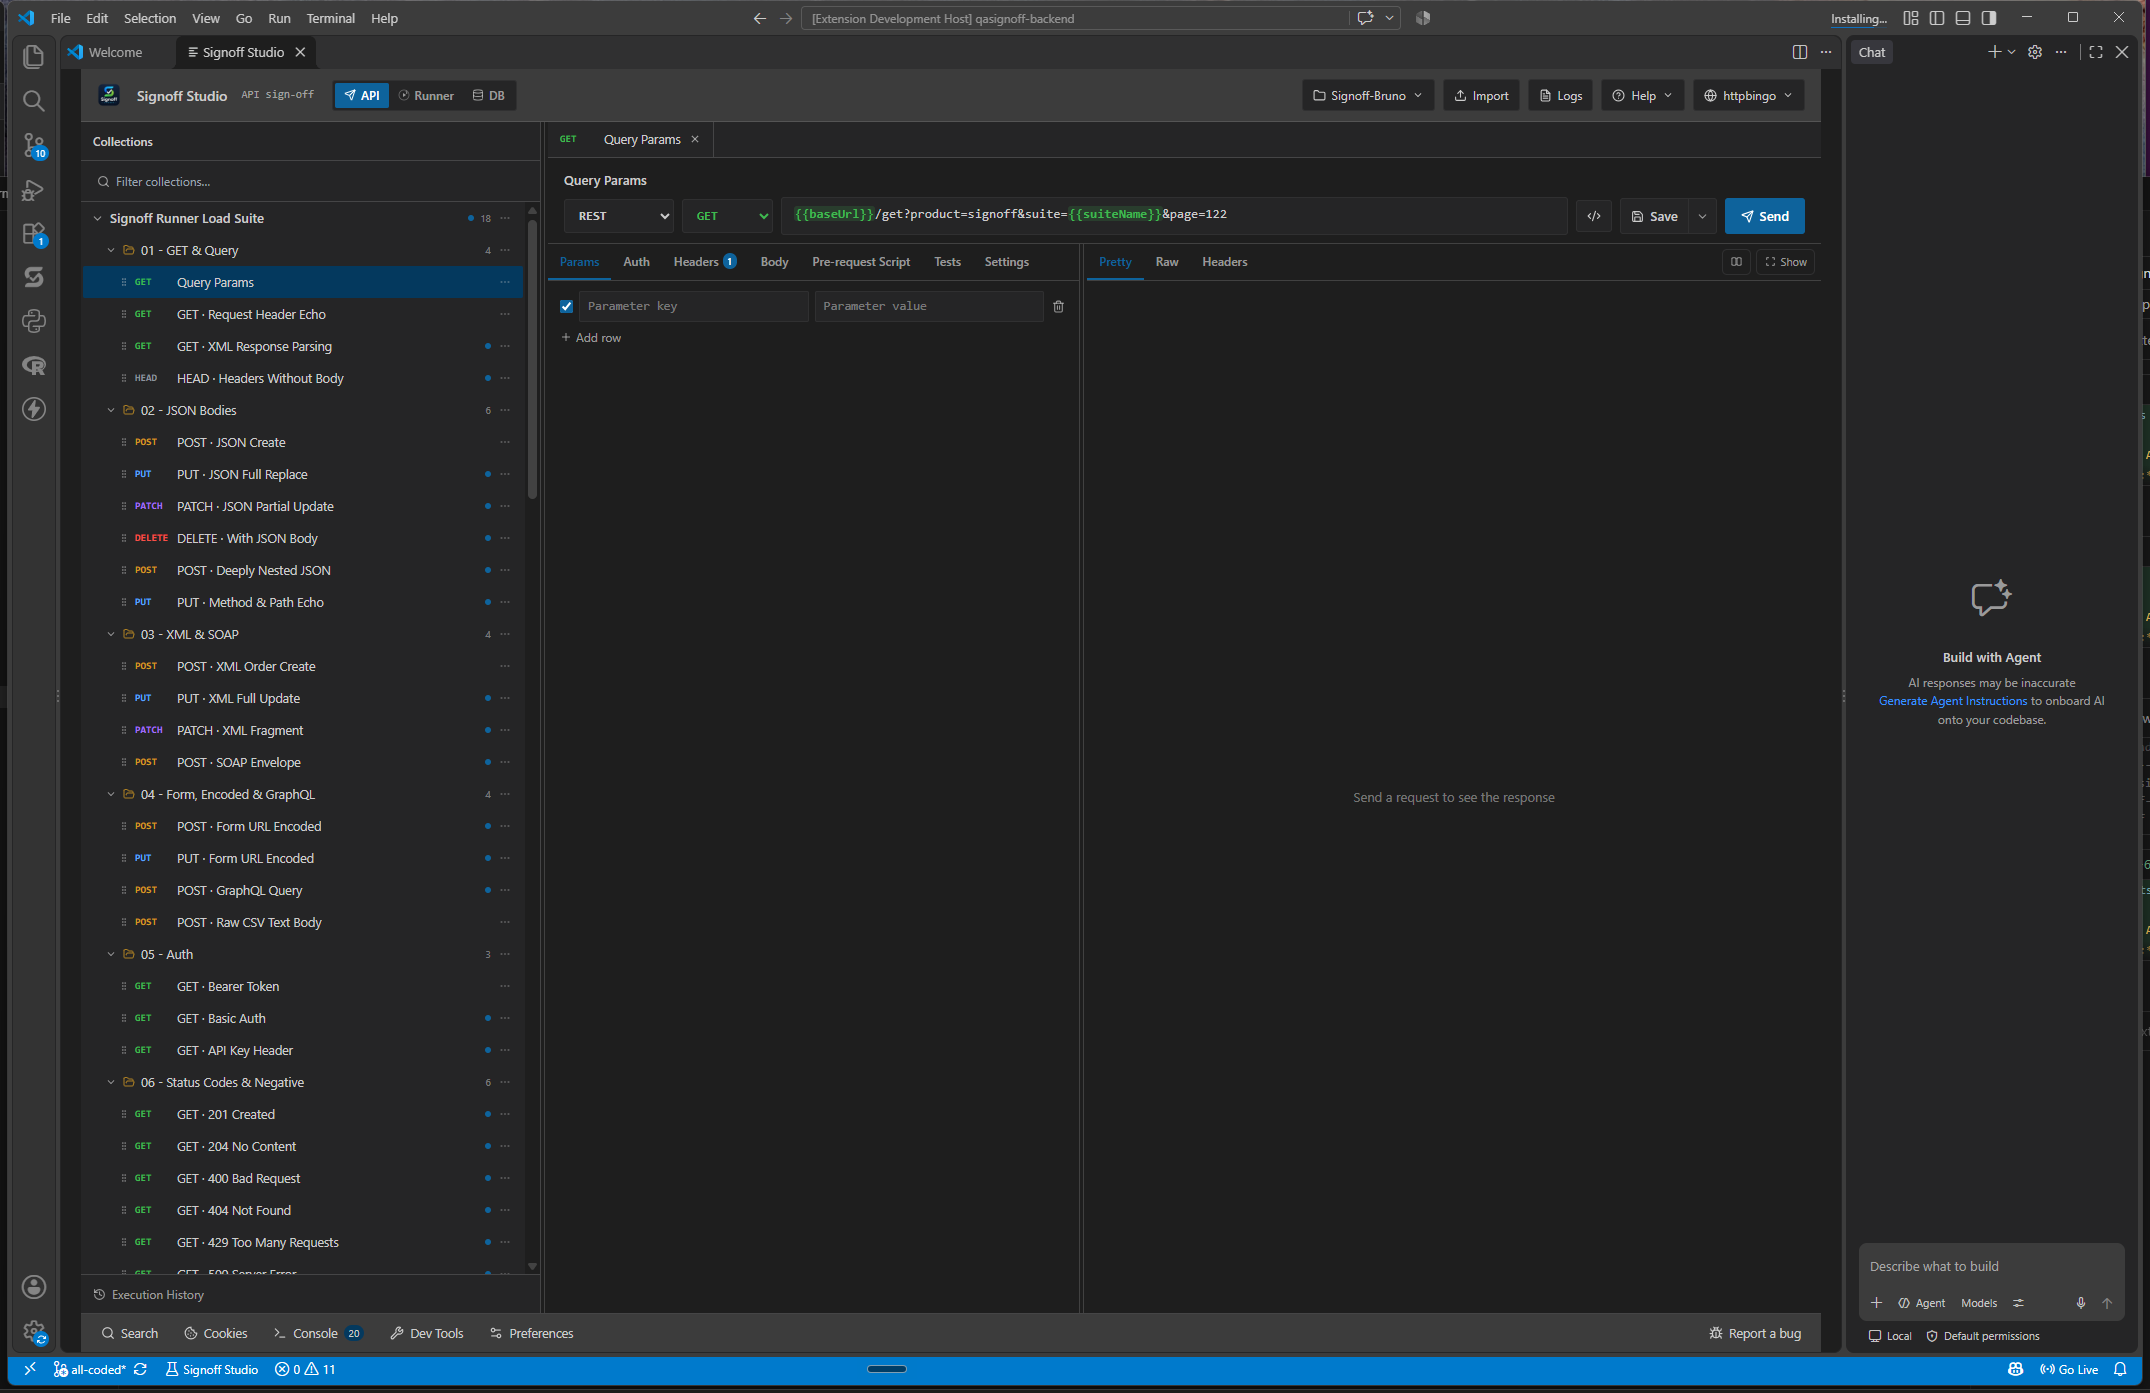
Task: Open the notifications bell in status bar
Action: click(2120, 1369)
